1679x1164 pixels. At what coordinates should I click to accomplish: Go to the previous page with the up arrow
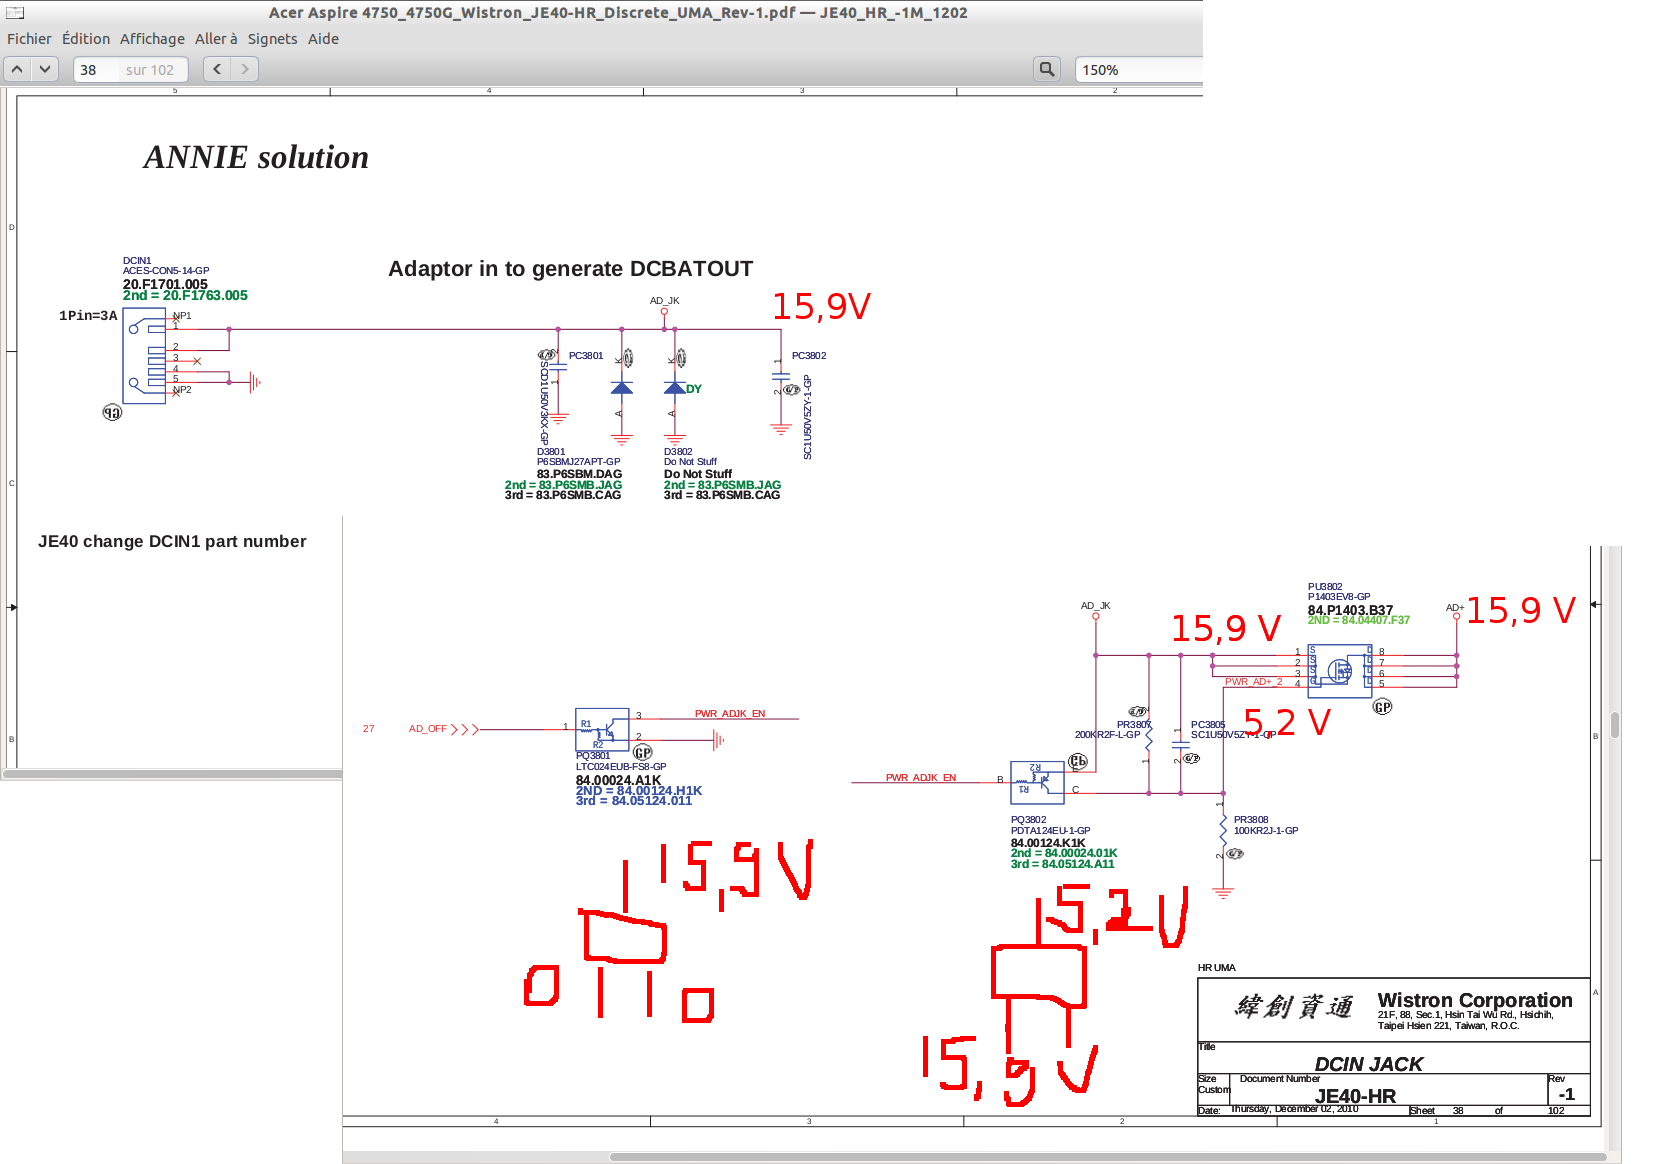tap(18, 69)
